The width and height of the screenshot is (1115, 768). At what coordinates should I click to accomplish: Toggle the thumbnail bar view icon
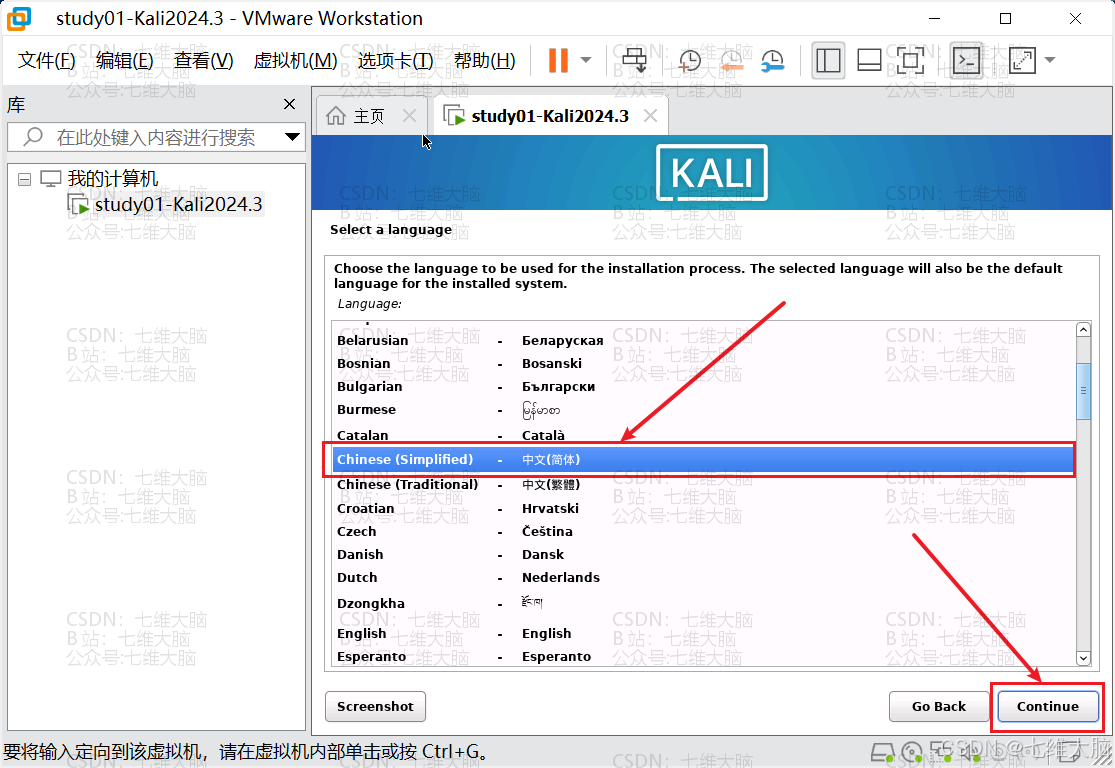click(869, 60)
